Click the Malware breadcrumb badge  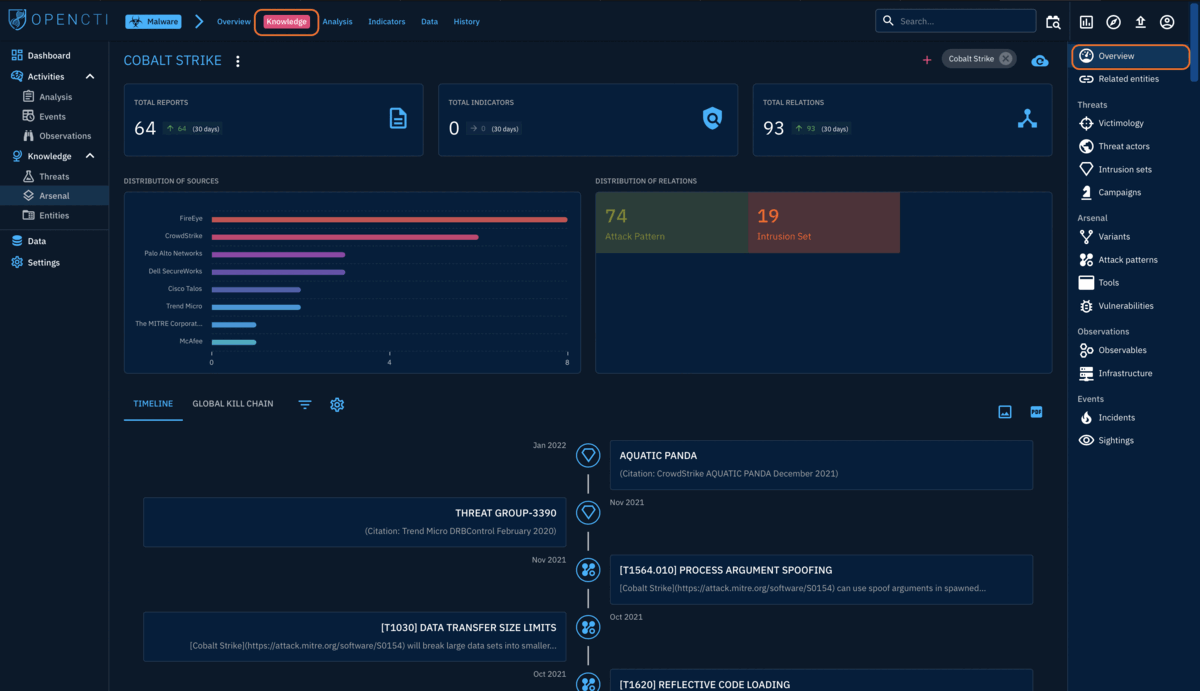pyautogui.click(x=153, y=21)
